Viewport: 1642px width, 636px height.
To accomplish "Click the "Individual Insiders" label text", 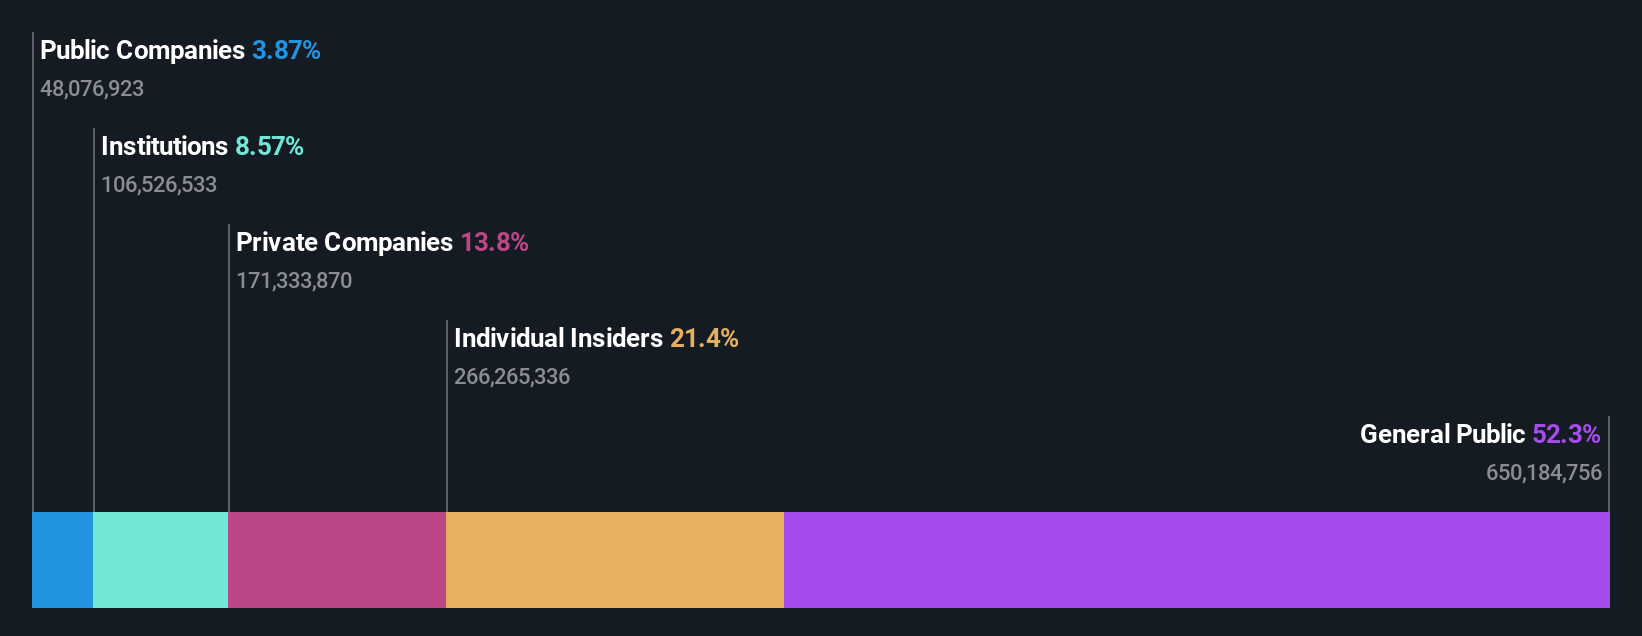I will pos(558,338).
